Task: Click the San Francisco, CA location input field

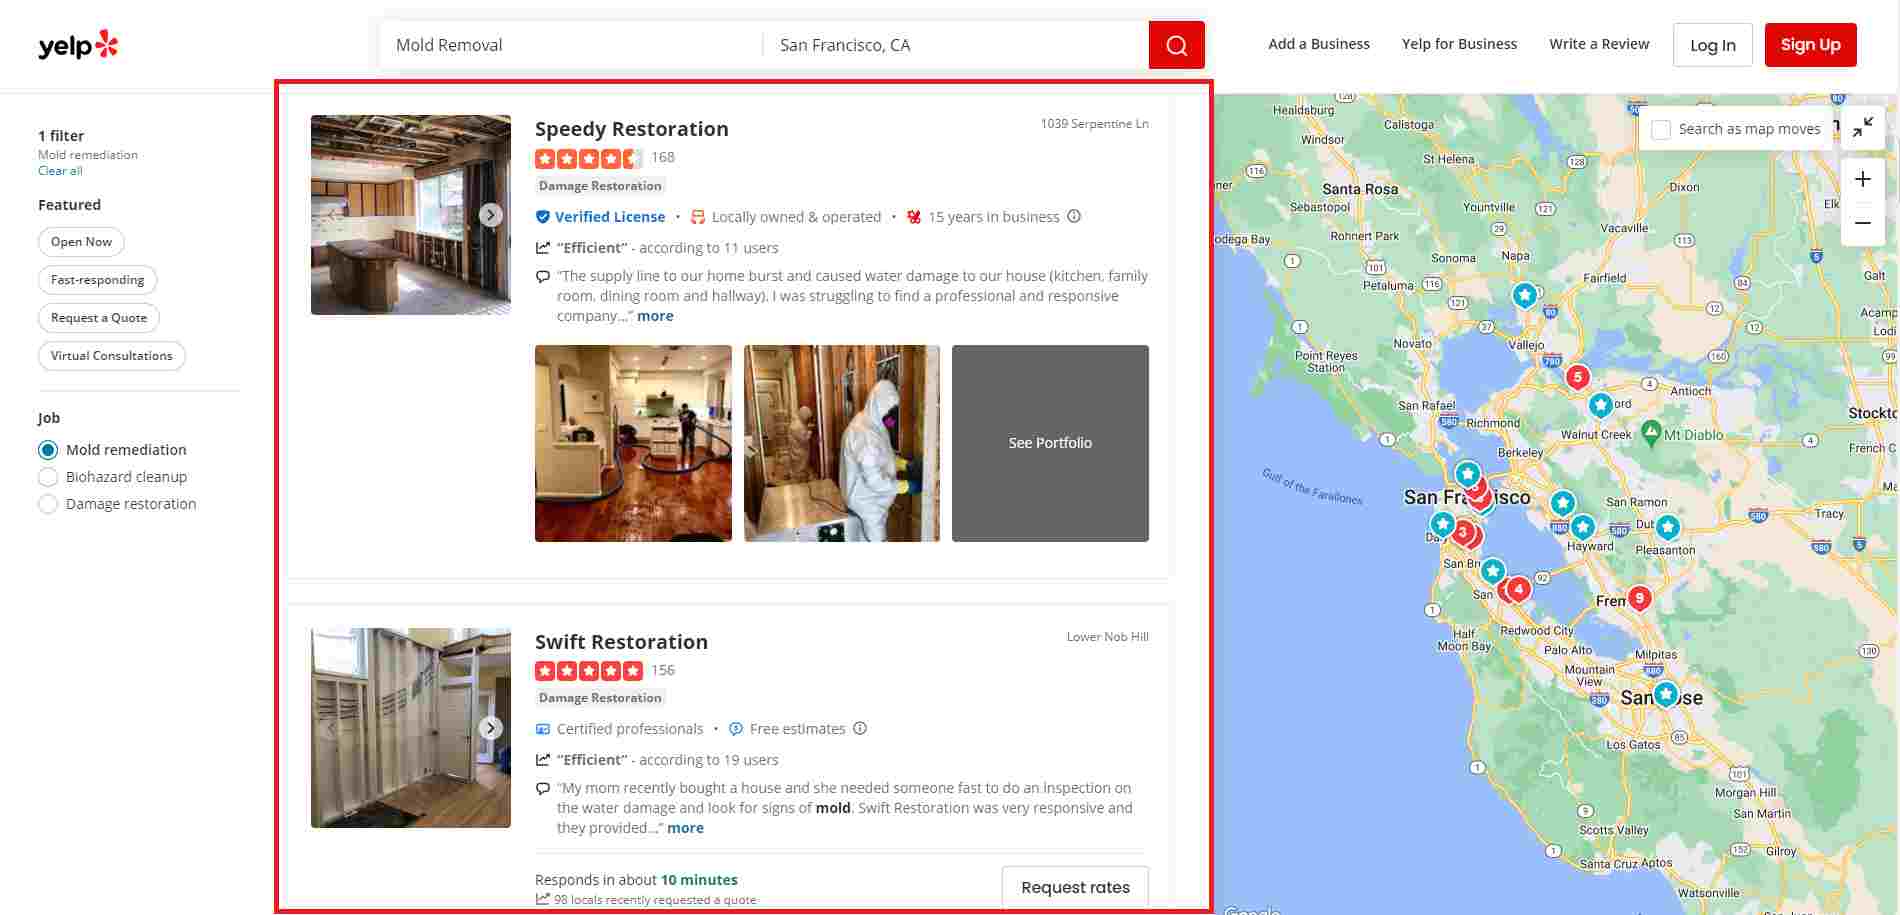Action: pos(950,44)
